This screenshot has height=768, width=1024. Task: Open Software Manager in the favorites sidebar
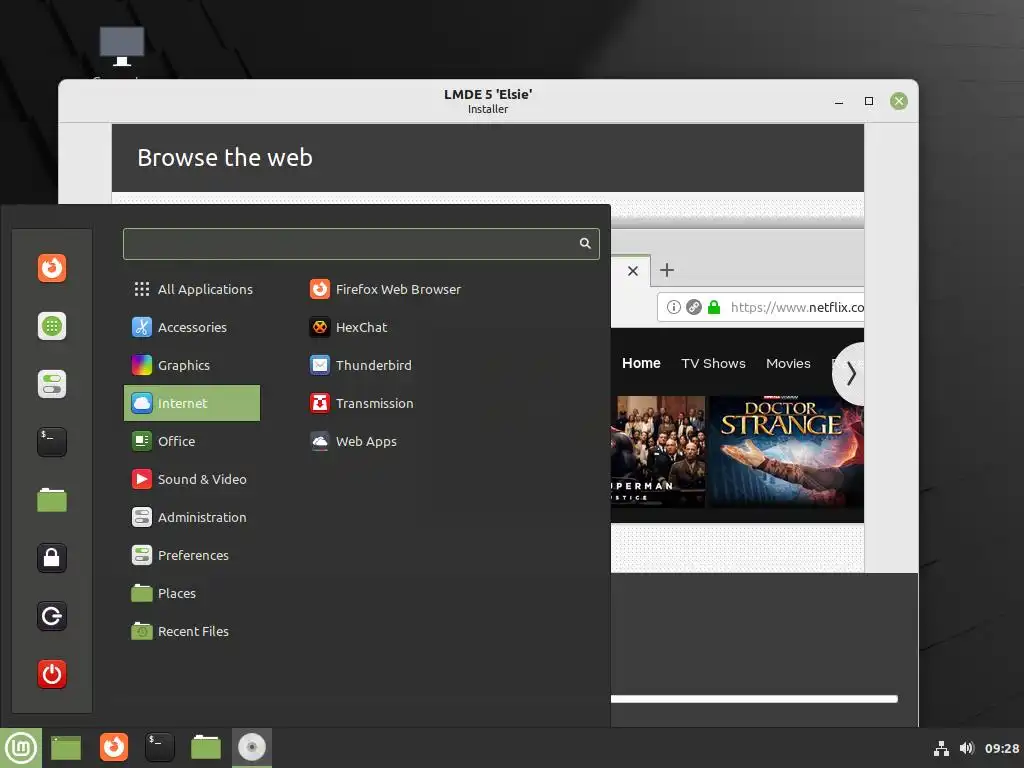[x=52, y=326]
